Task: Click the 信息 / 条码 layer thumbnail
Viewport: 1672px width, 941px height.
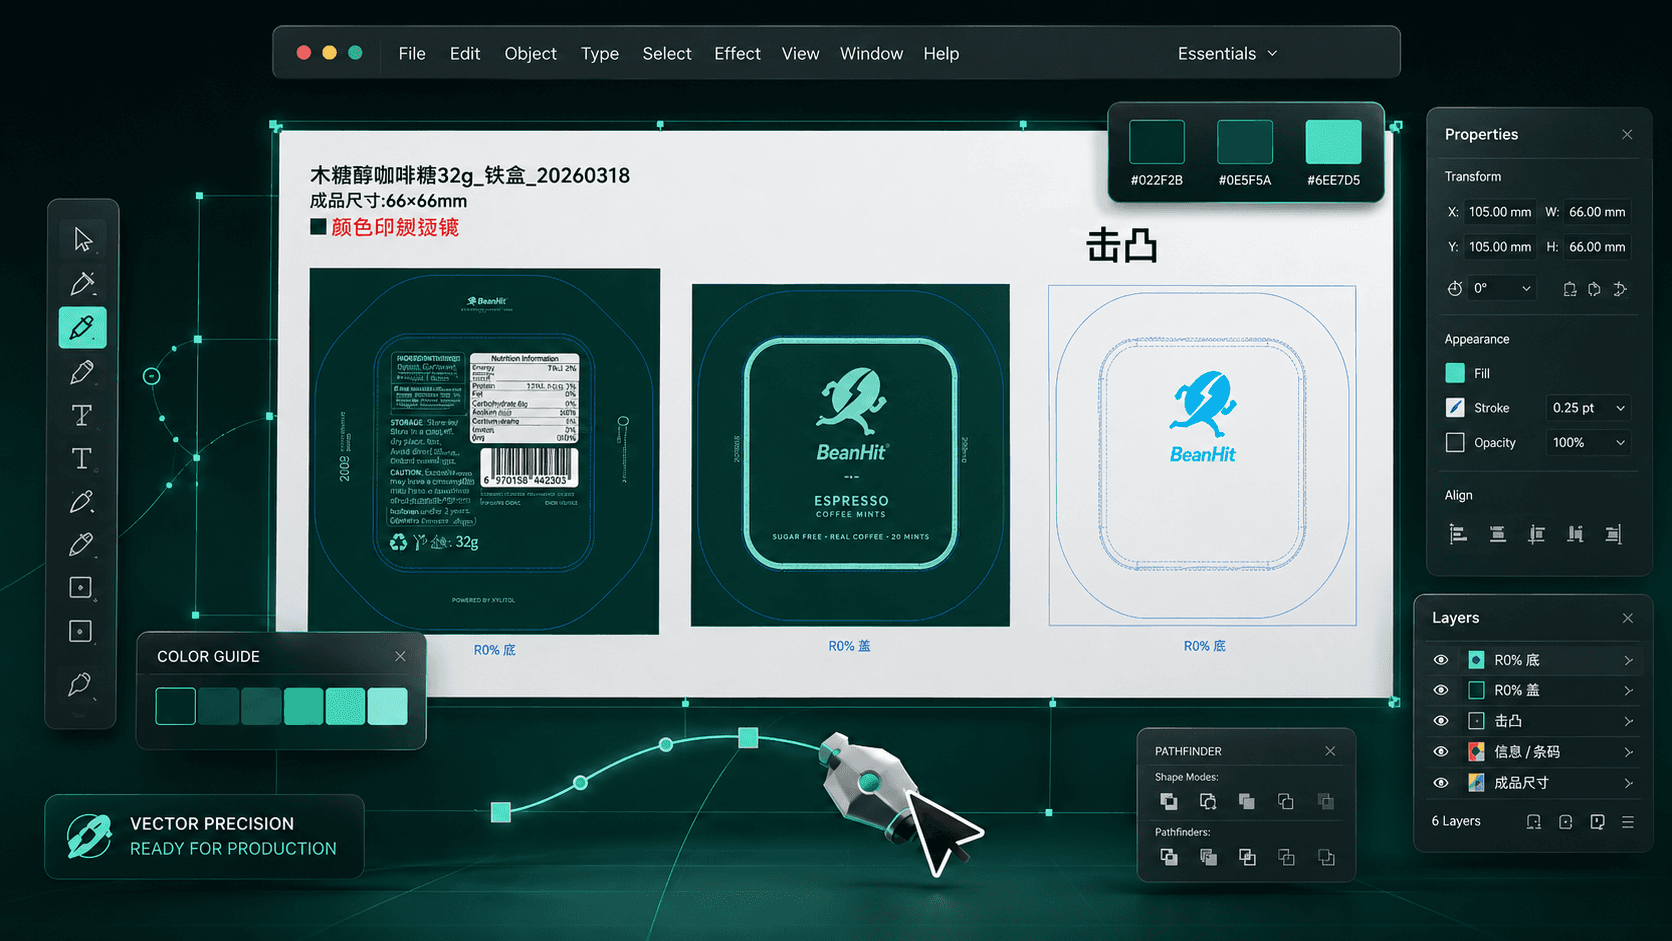Action: tap(1476, 752)
